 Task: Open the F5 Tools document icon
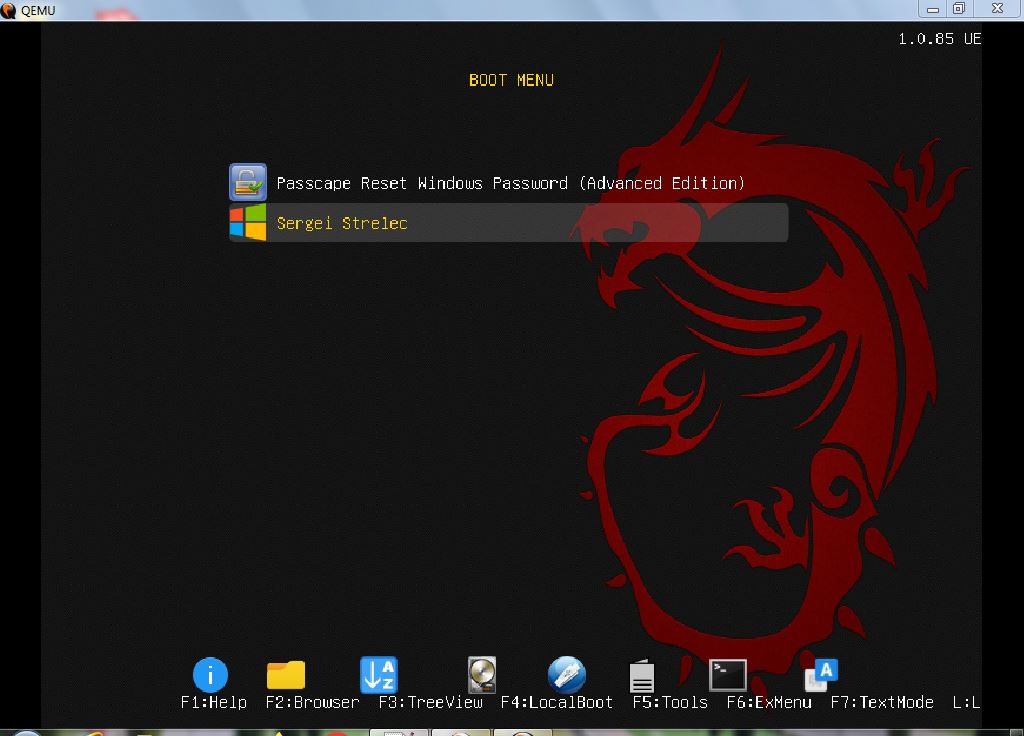642,676
